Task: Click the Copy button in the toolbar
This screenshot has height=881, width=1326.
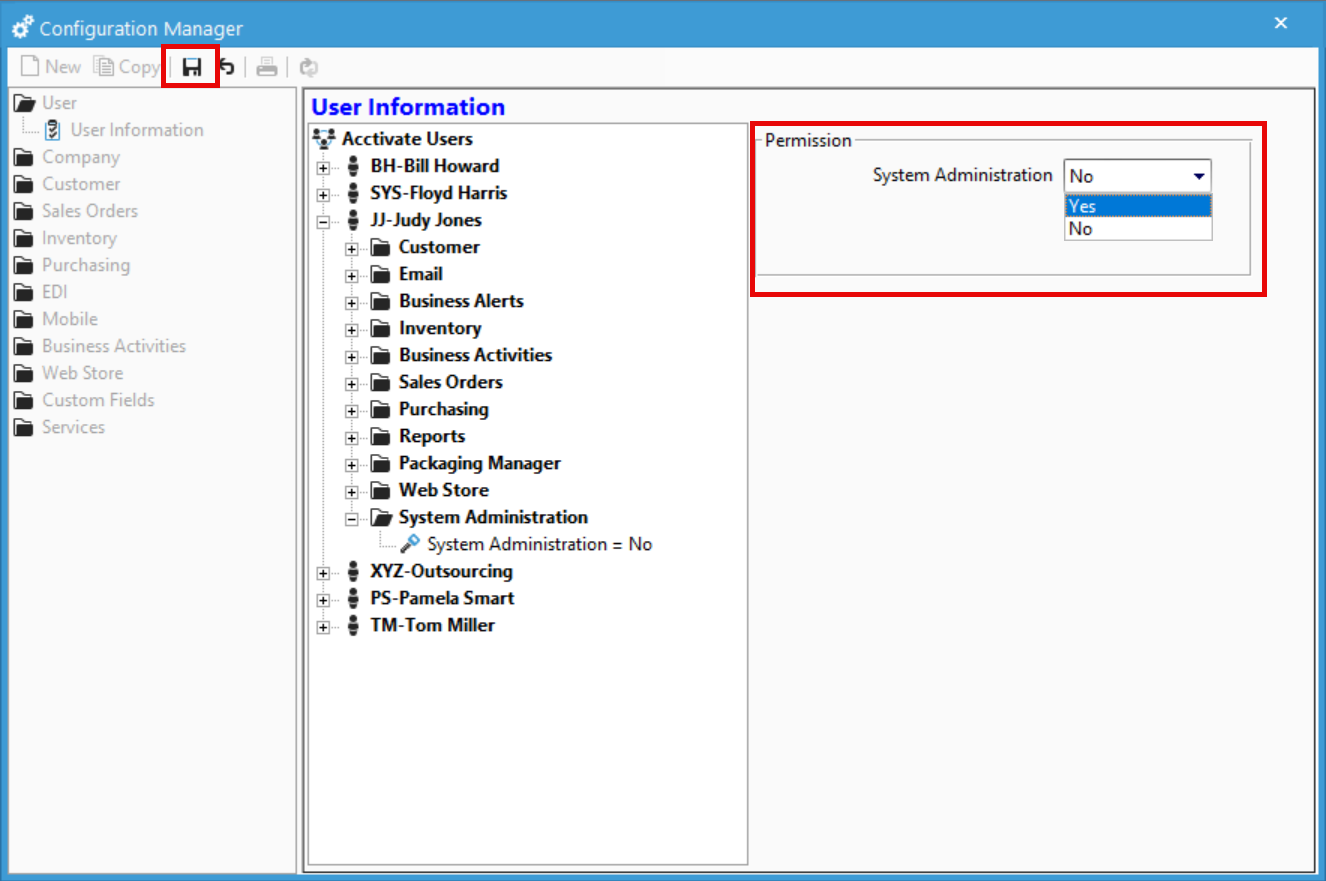Action: (126, 65)
